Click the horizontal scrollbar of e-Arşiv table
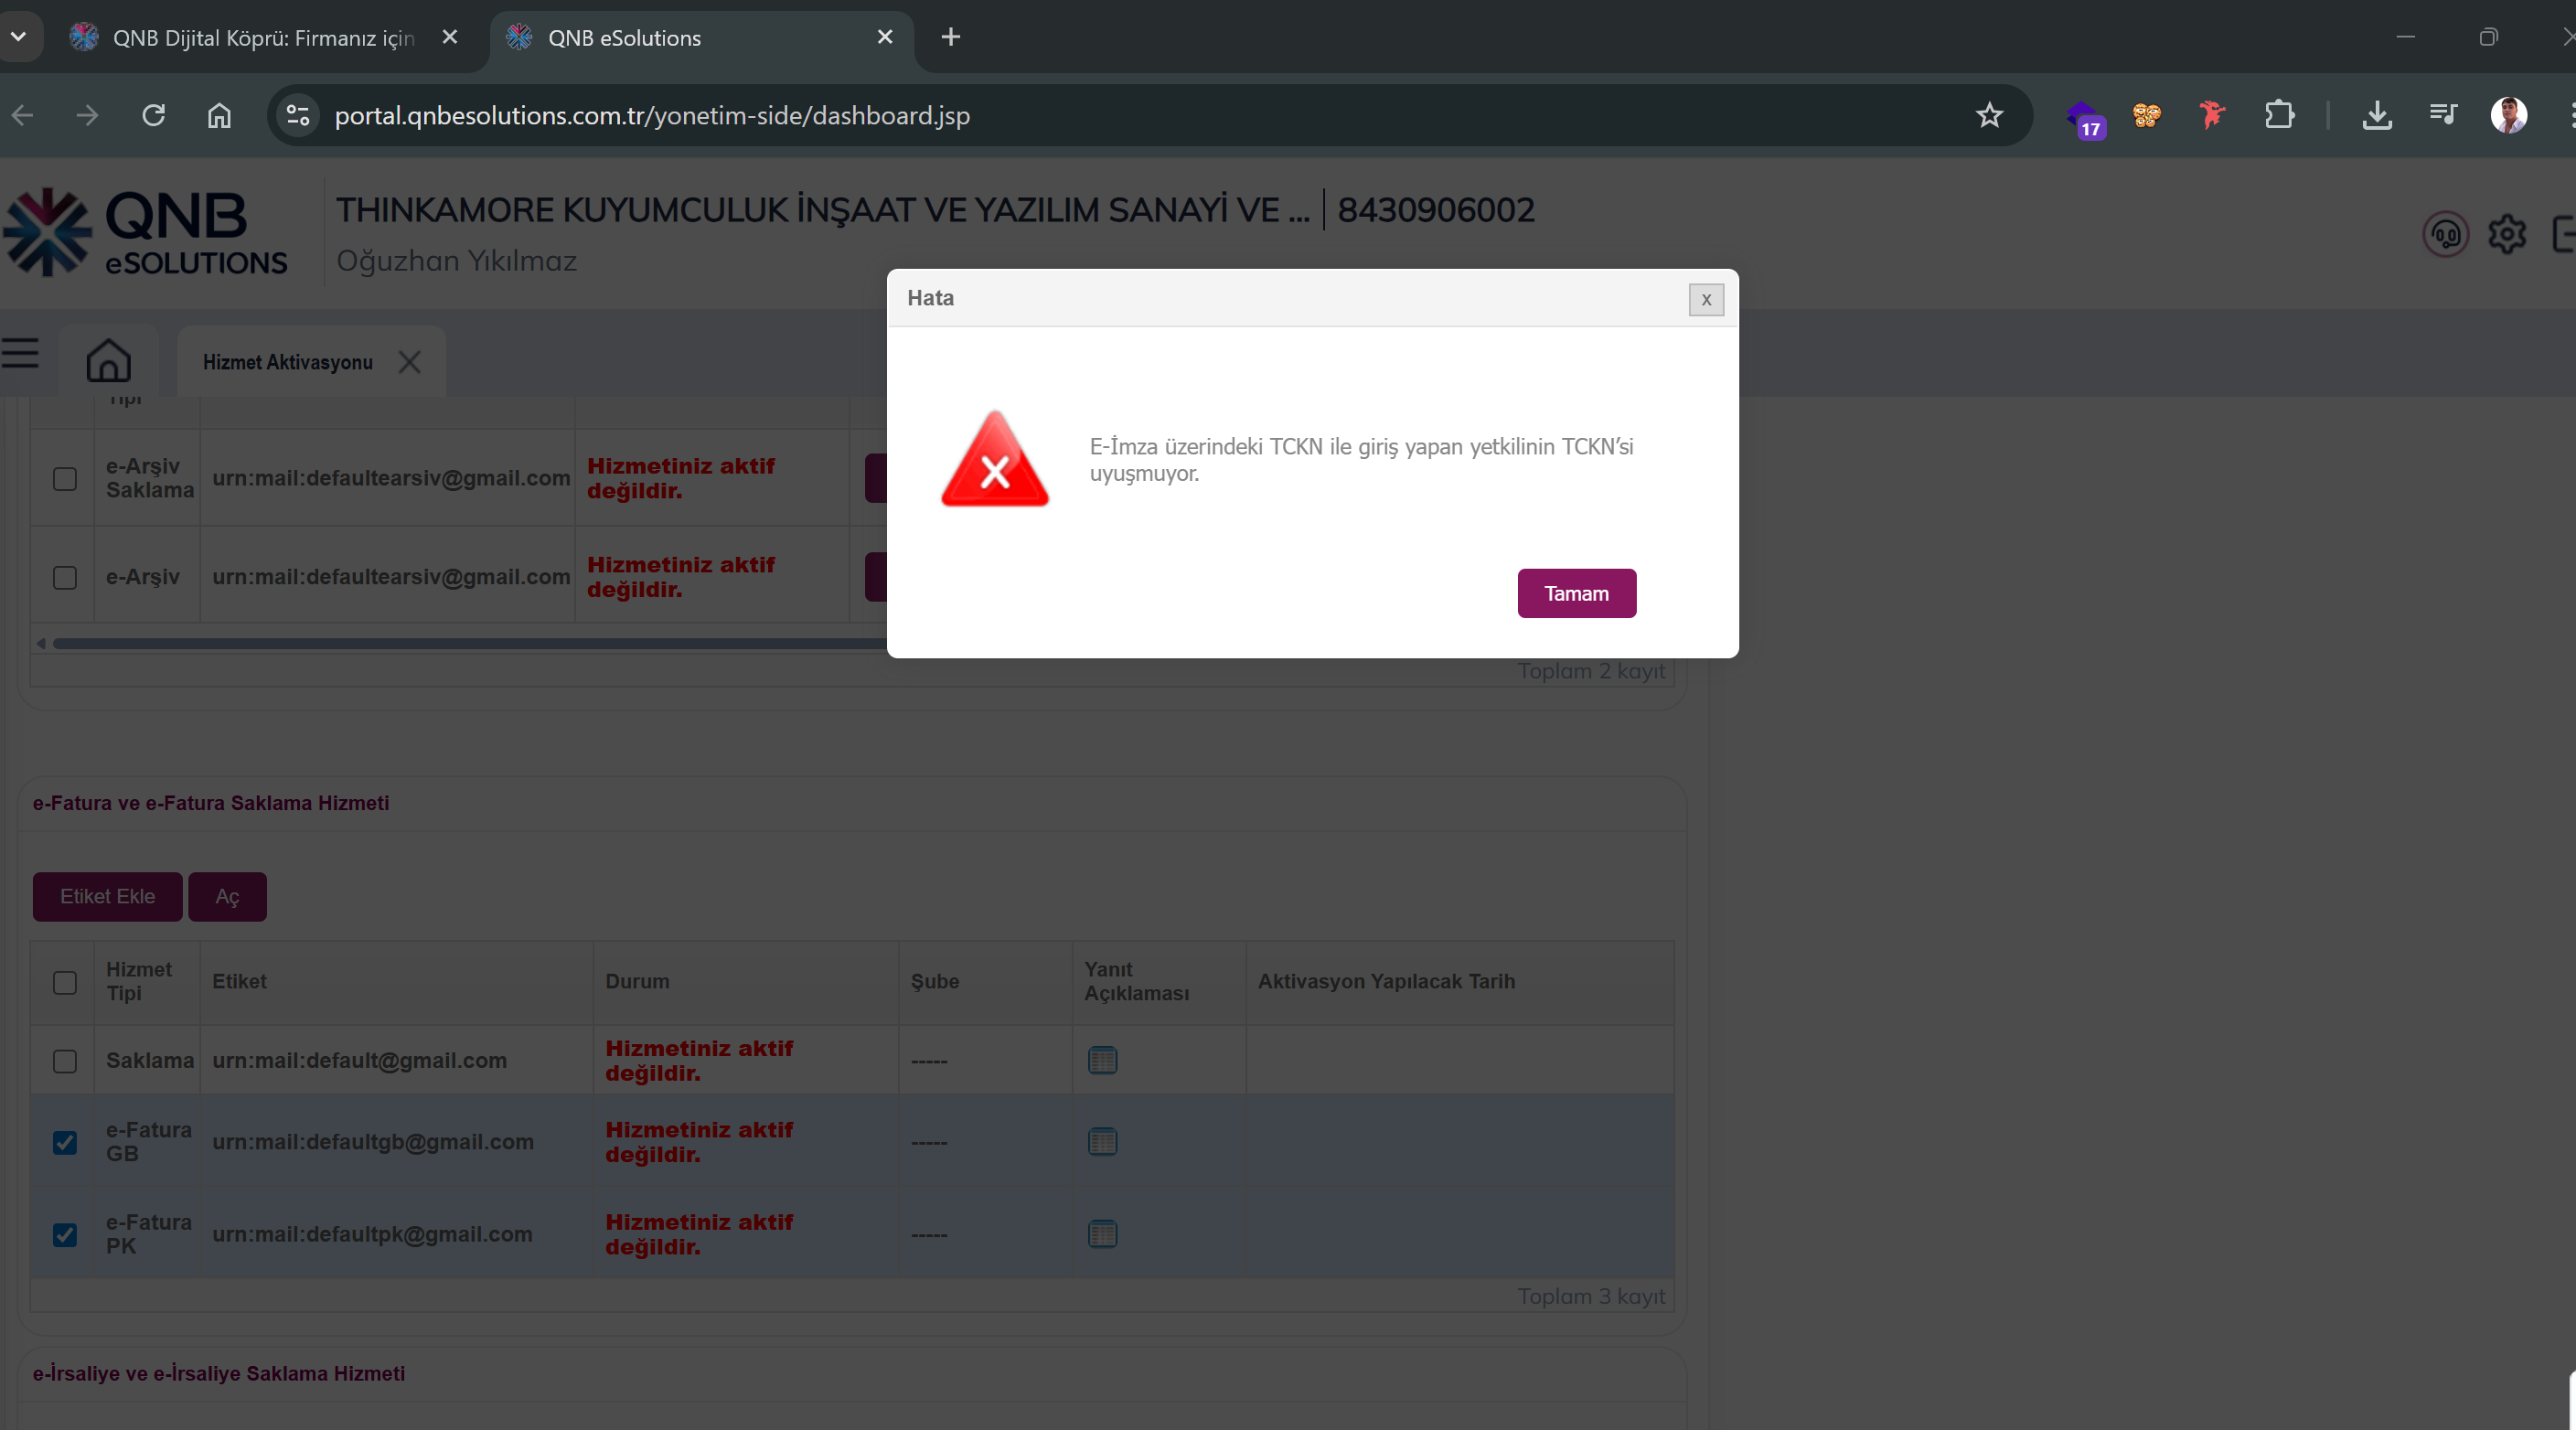2576x1430 pixels. [x=470, y=644]
